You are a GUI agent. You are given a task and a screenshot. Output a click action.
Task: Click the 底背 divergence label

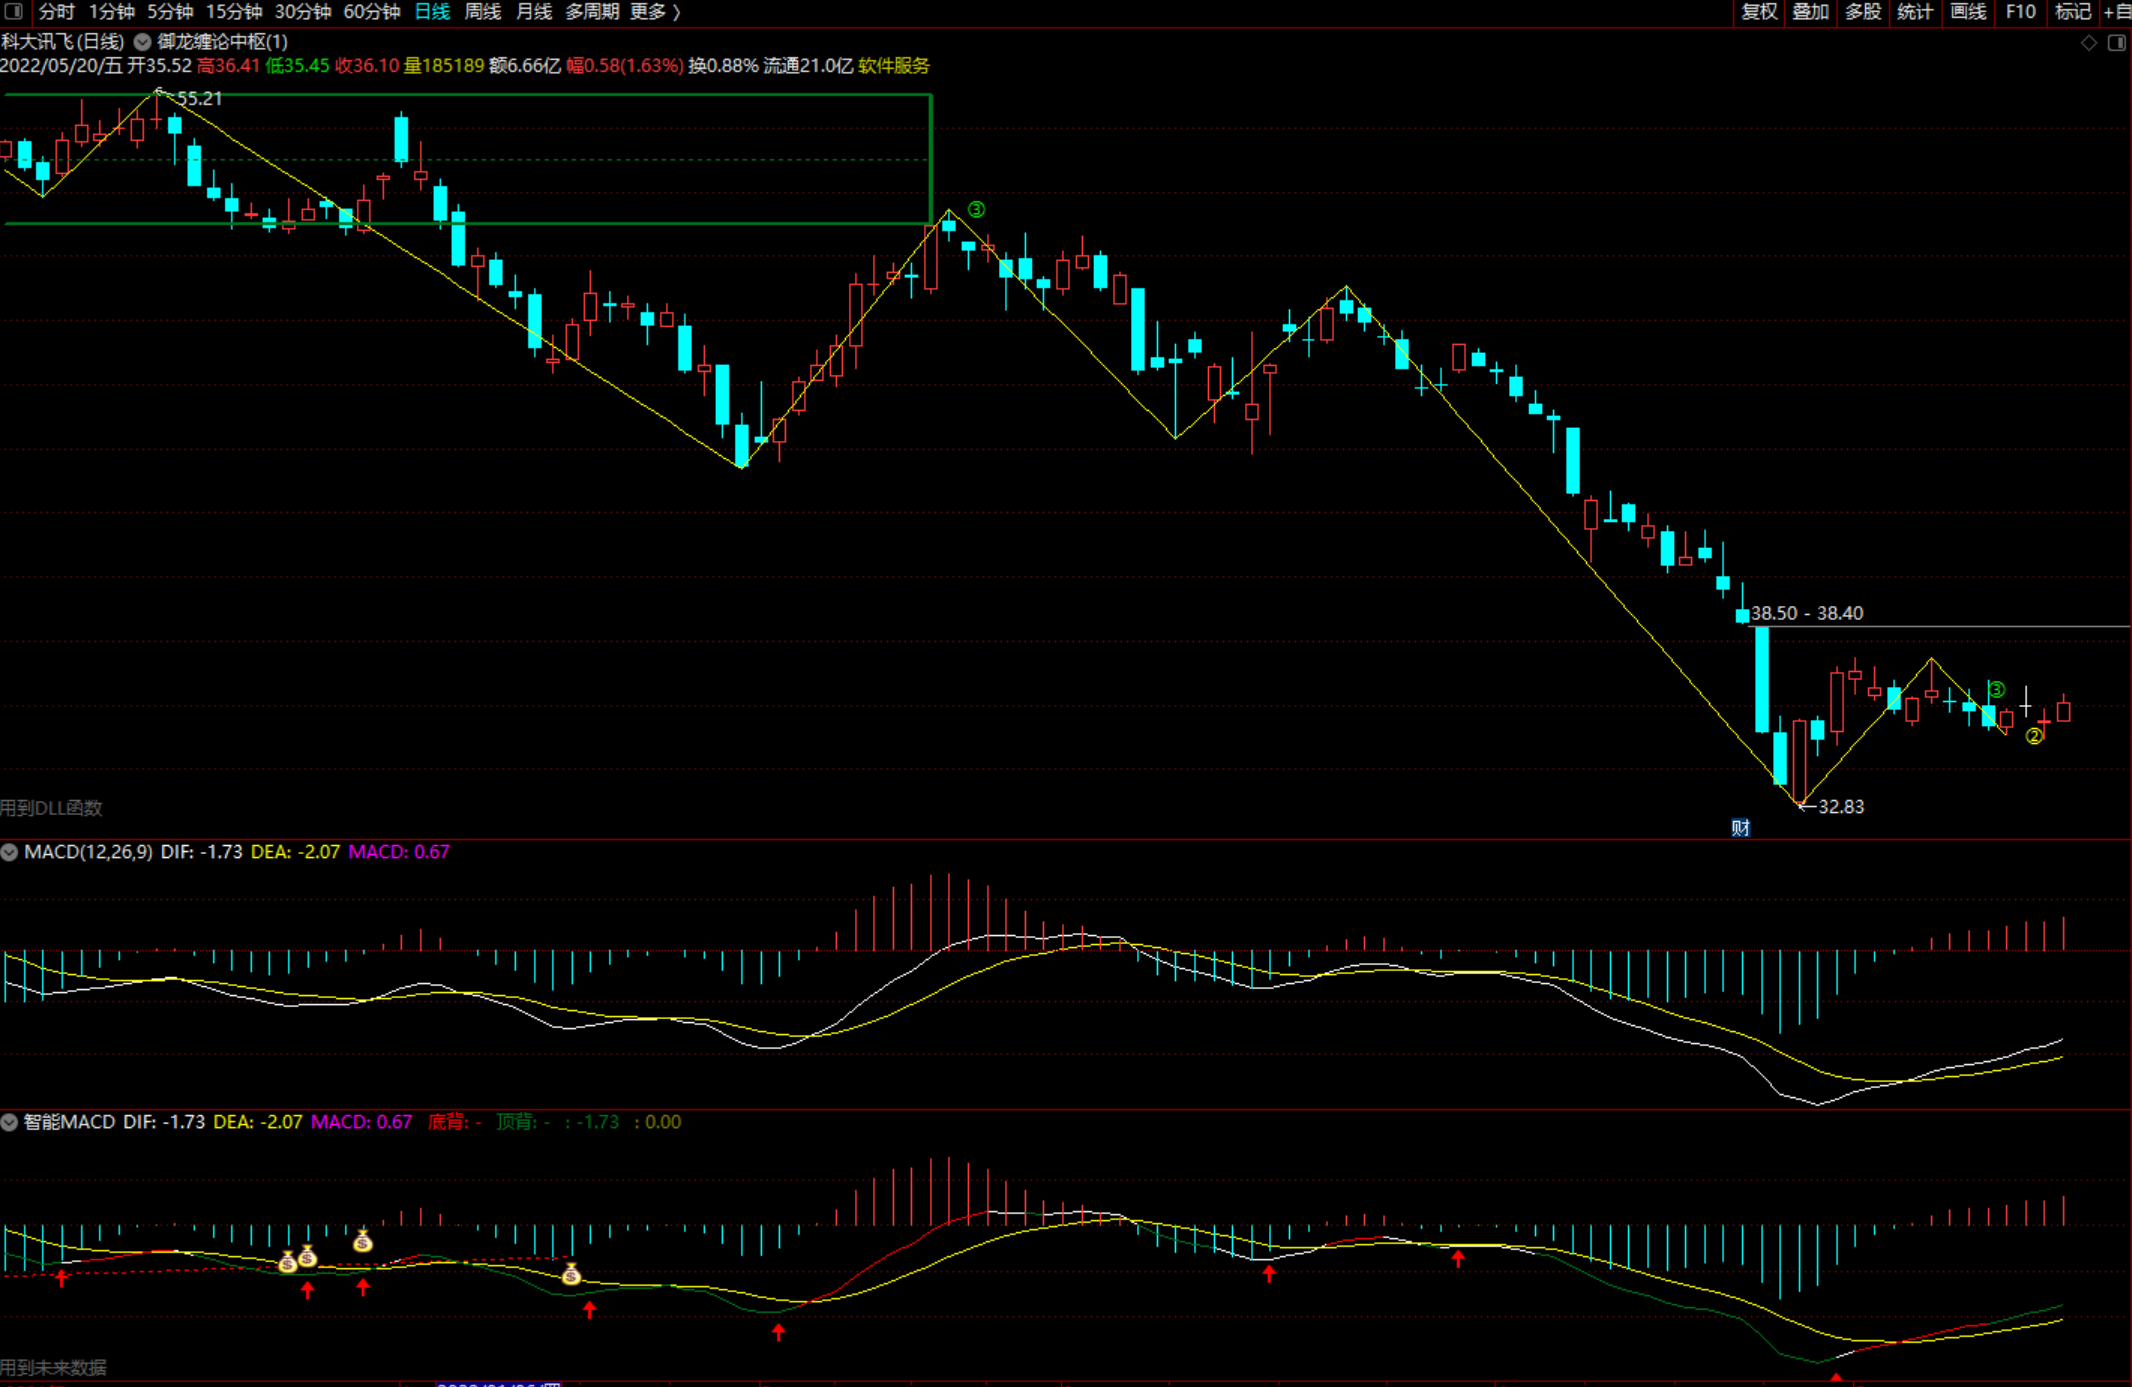tap(455, 1122)
